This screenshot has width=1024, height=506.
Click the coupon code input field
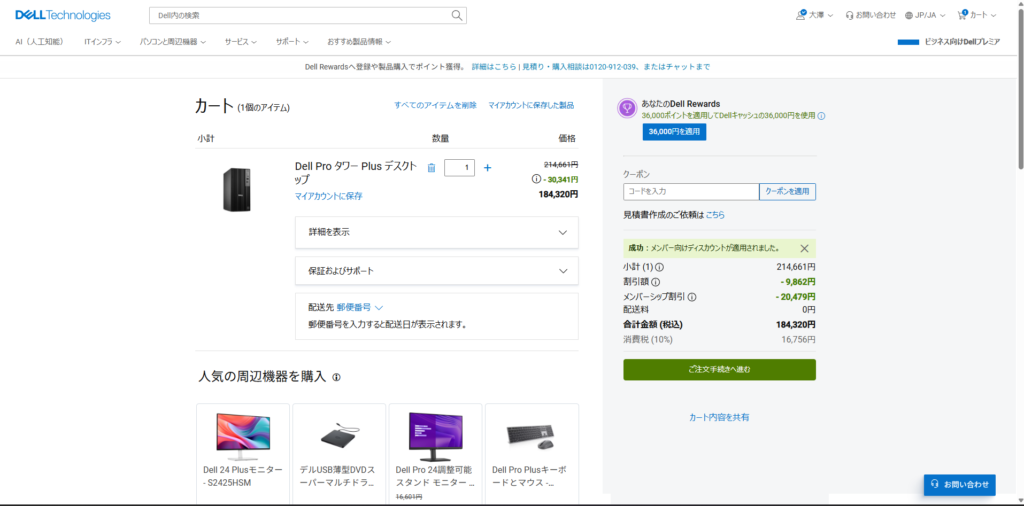pos(690,192)
